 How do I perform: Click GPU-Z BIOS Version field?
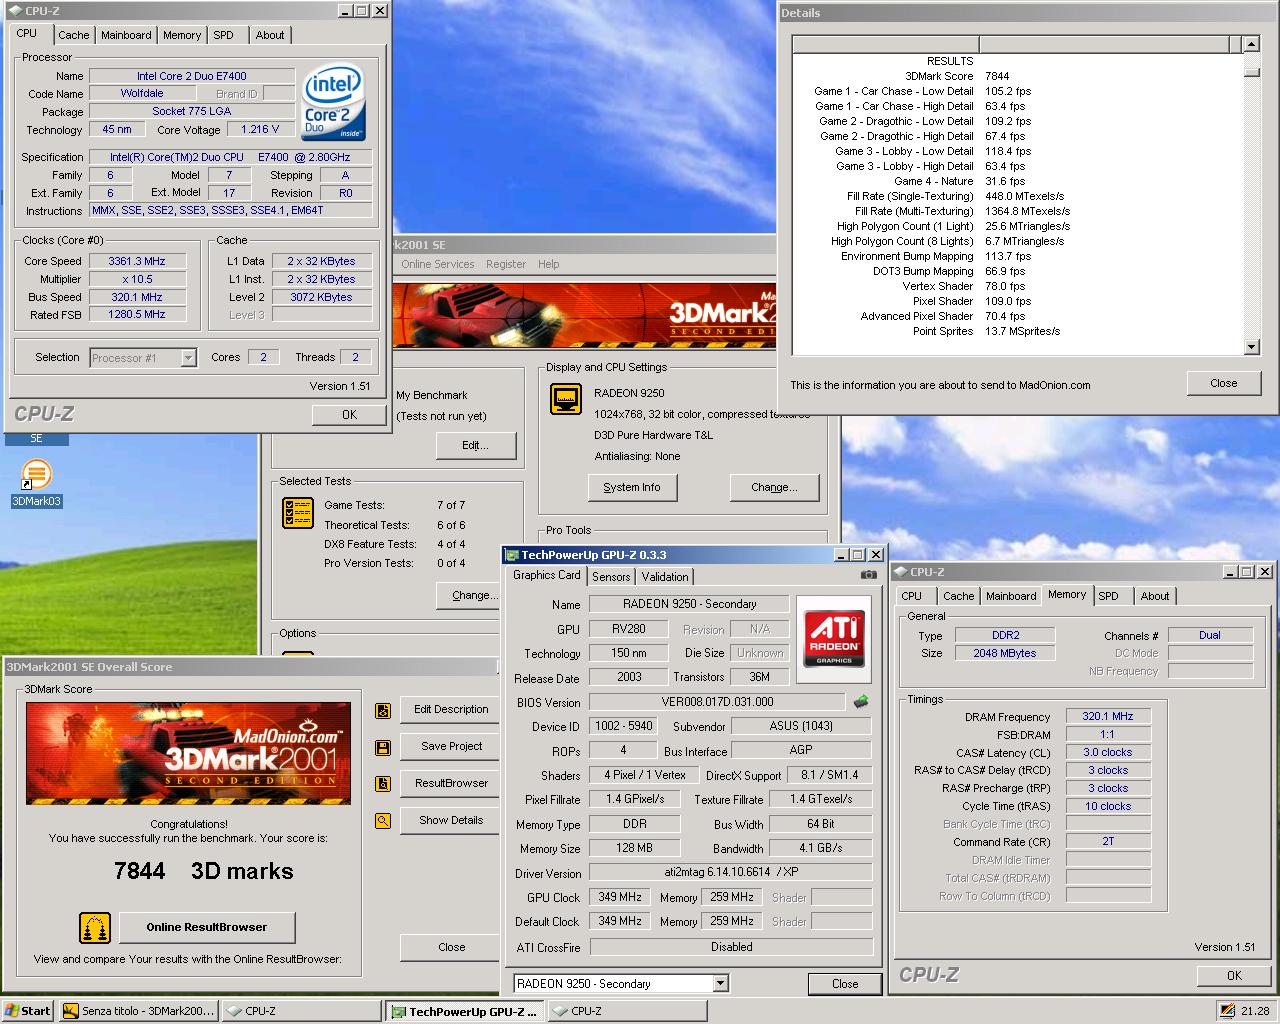[717, 702]
